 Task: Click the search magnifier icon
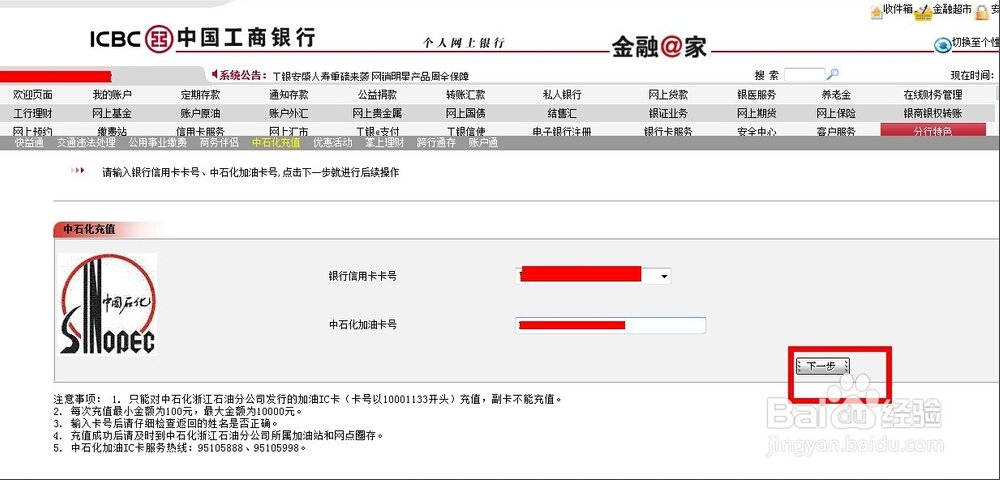[x=832, y=75]
